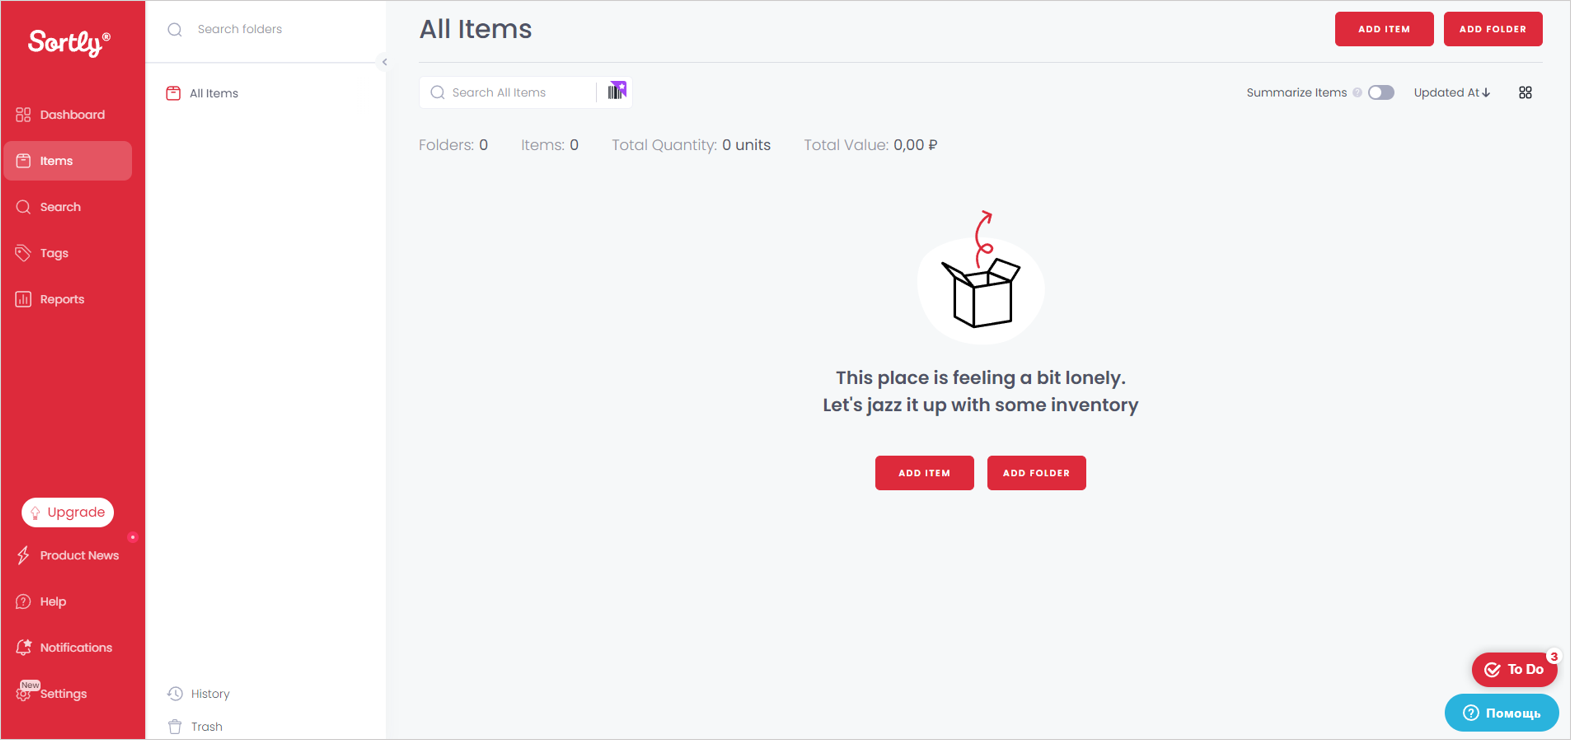The height and width of the screenshot is (740, 1571).
Task: Open Settings in the sidebar
Action: tap(62, 694)
